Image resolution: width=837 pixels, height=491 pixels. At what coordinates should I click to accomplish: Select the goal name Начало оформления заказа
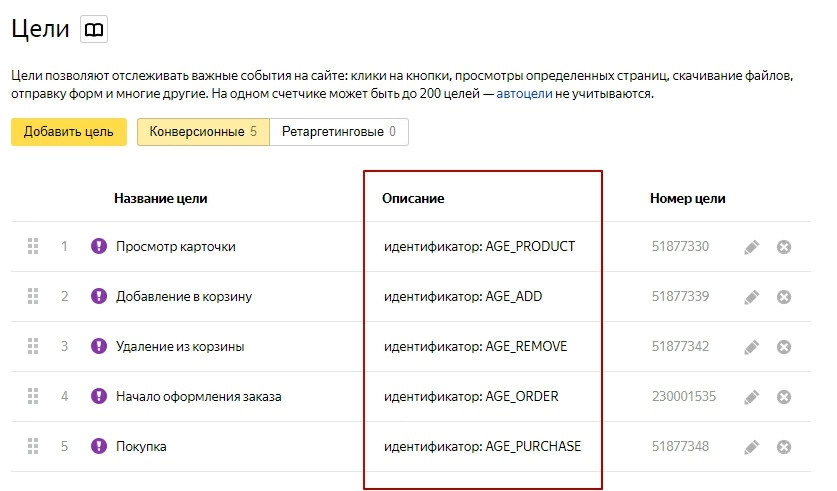tap(198, 397)
